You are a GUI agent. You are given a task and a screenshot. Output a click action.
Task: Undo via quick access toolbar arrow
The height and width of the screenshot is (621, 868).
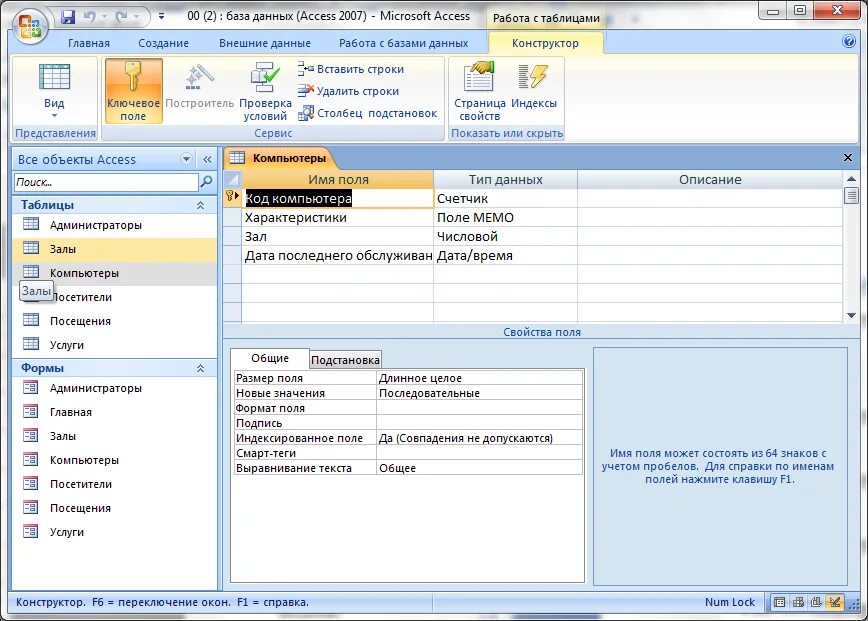point(90,17)
